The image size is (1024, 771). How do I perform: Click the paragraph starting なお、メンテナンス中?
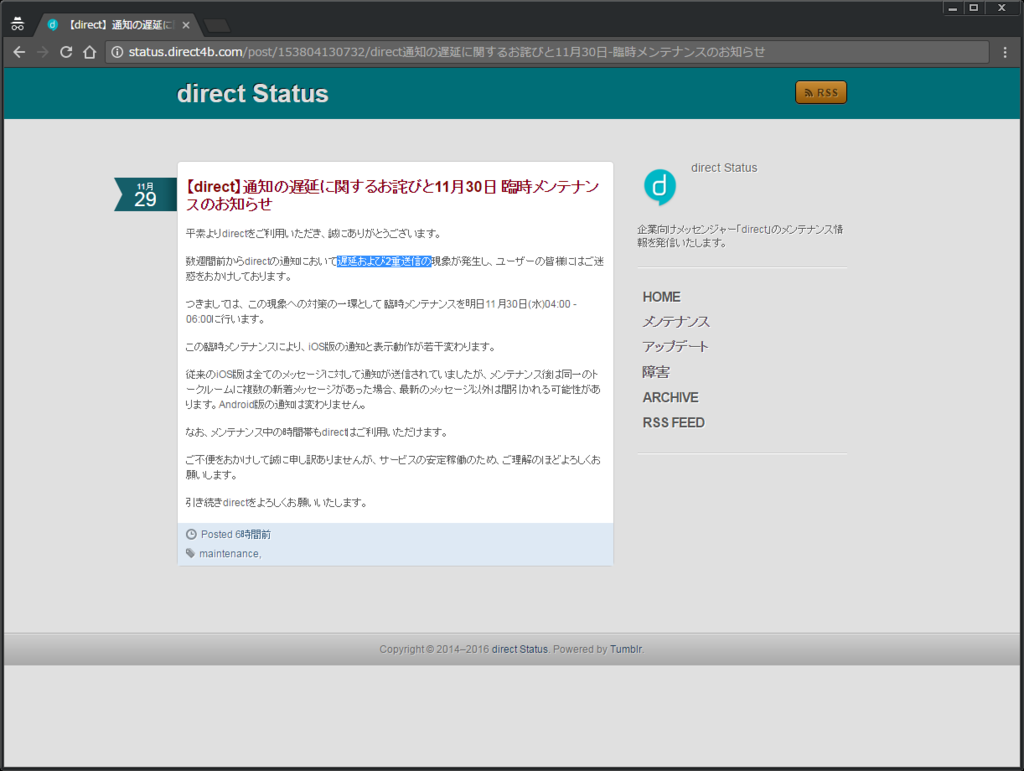pos(317,432)
